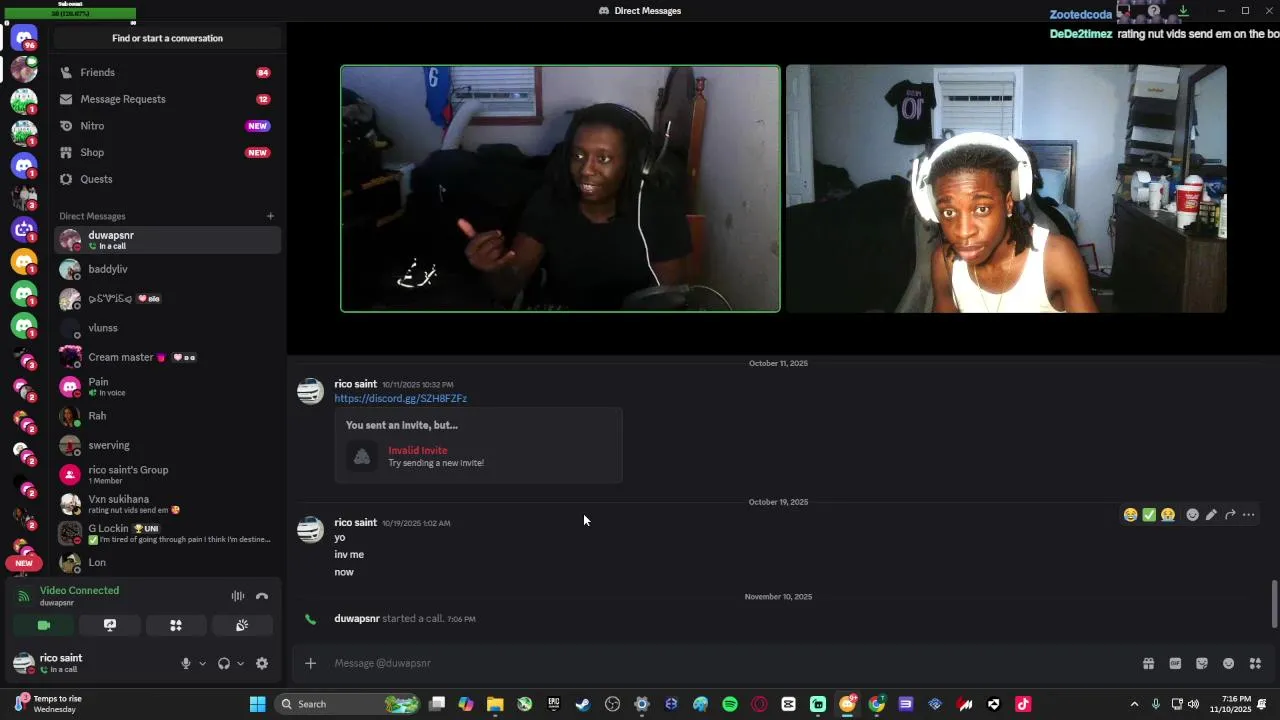1280x720 pixels.
Task: Open the Nitro page
Action: click(167, 126)
